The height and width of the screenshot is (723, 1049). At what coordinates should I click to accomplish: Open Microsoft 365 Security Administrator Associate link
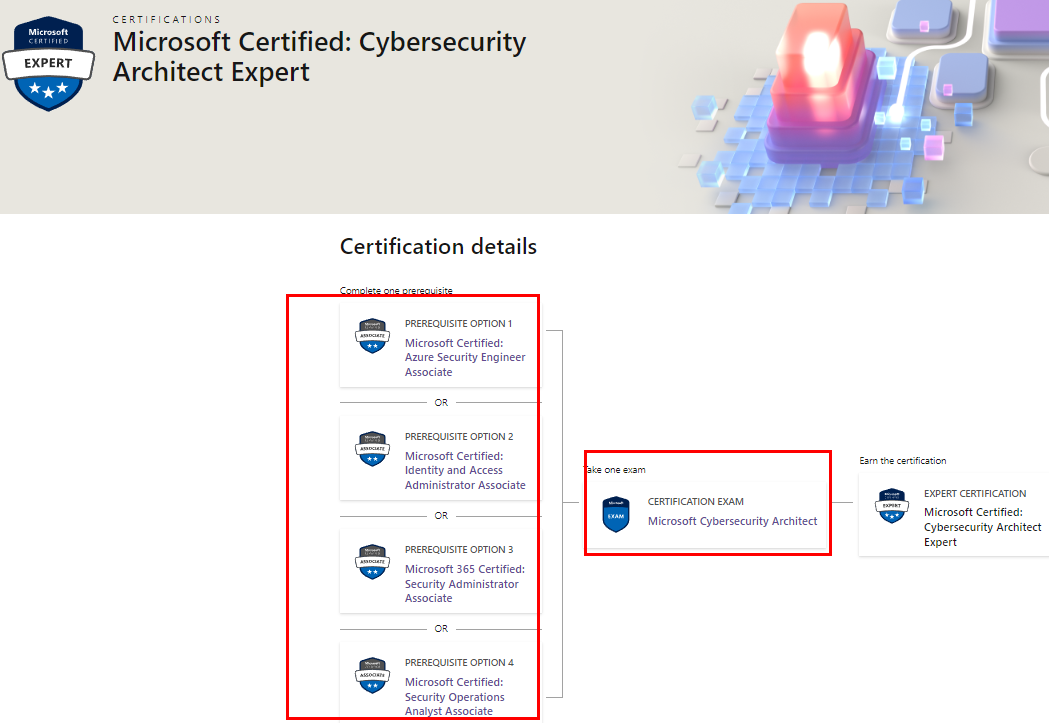(465, 583)
